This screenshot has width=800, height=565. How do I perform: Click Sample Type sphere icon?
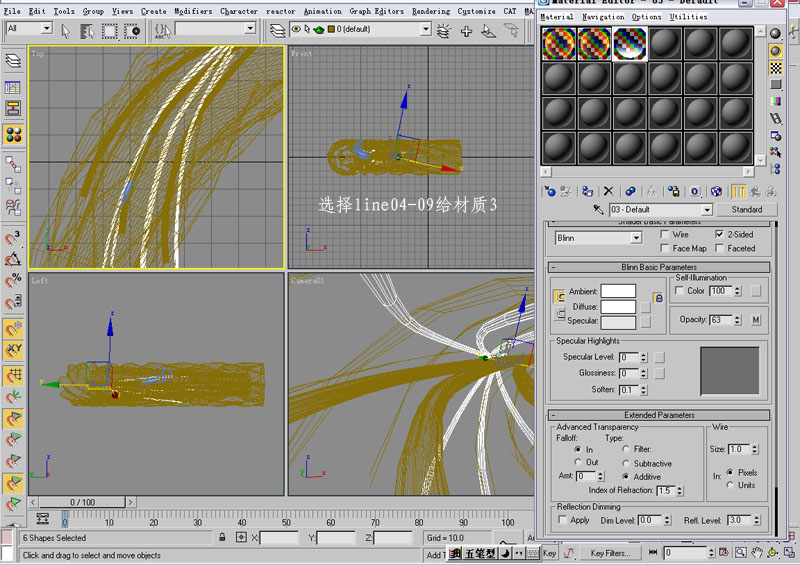tap(776, 34)
